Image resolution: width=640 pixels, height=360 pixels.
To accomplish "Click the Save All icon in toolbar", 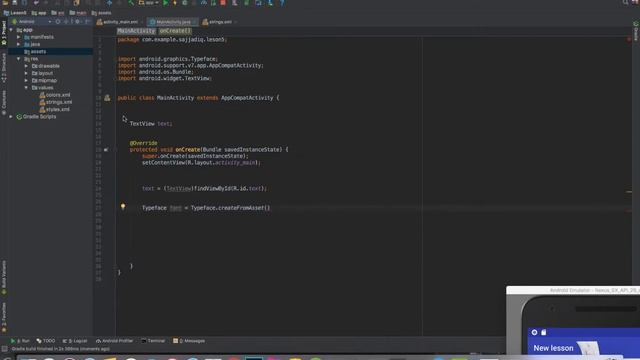I will click(x=15, y=3).
